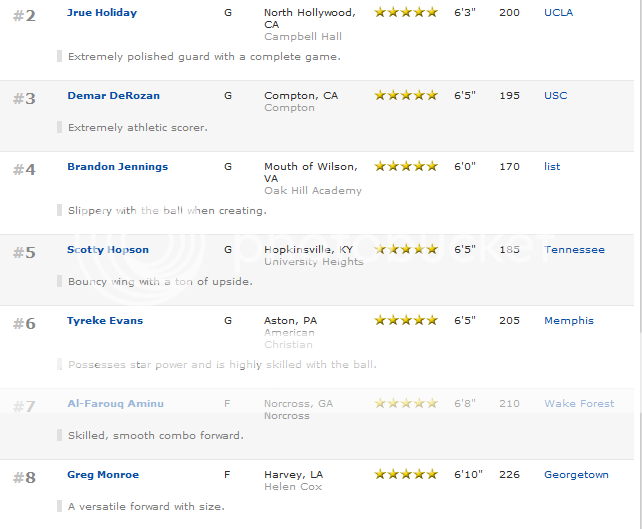Click the UCLA school link

click(558, 13)
